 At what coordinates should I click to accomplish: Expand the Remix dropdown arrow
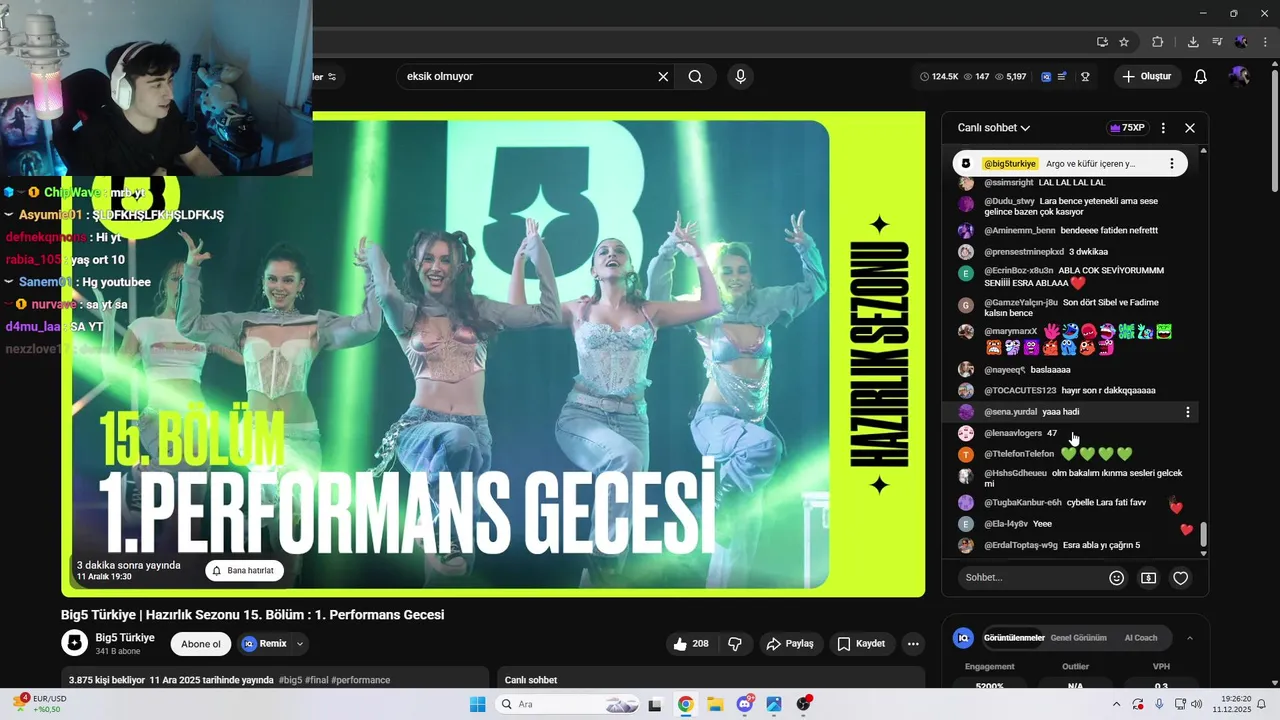point(300,644)
